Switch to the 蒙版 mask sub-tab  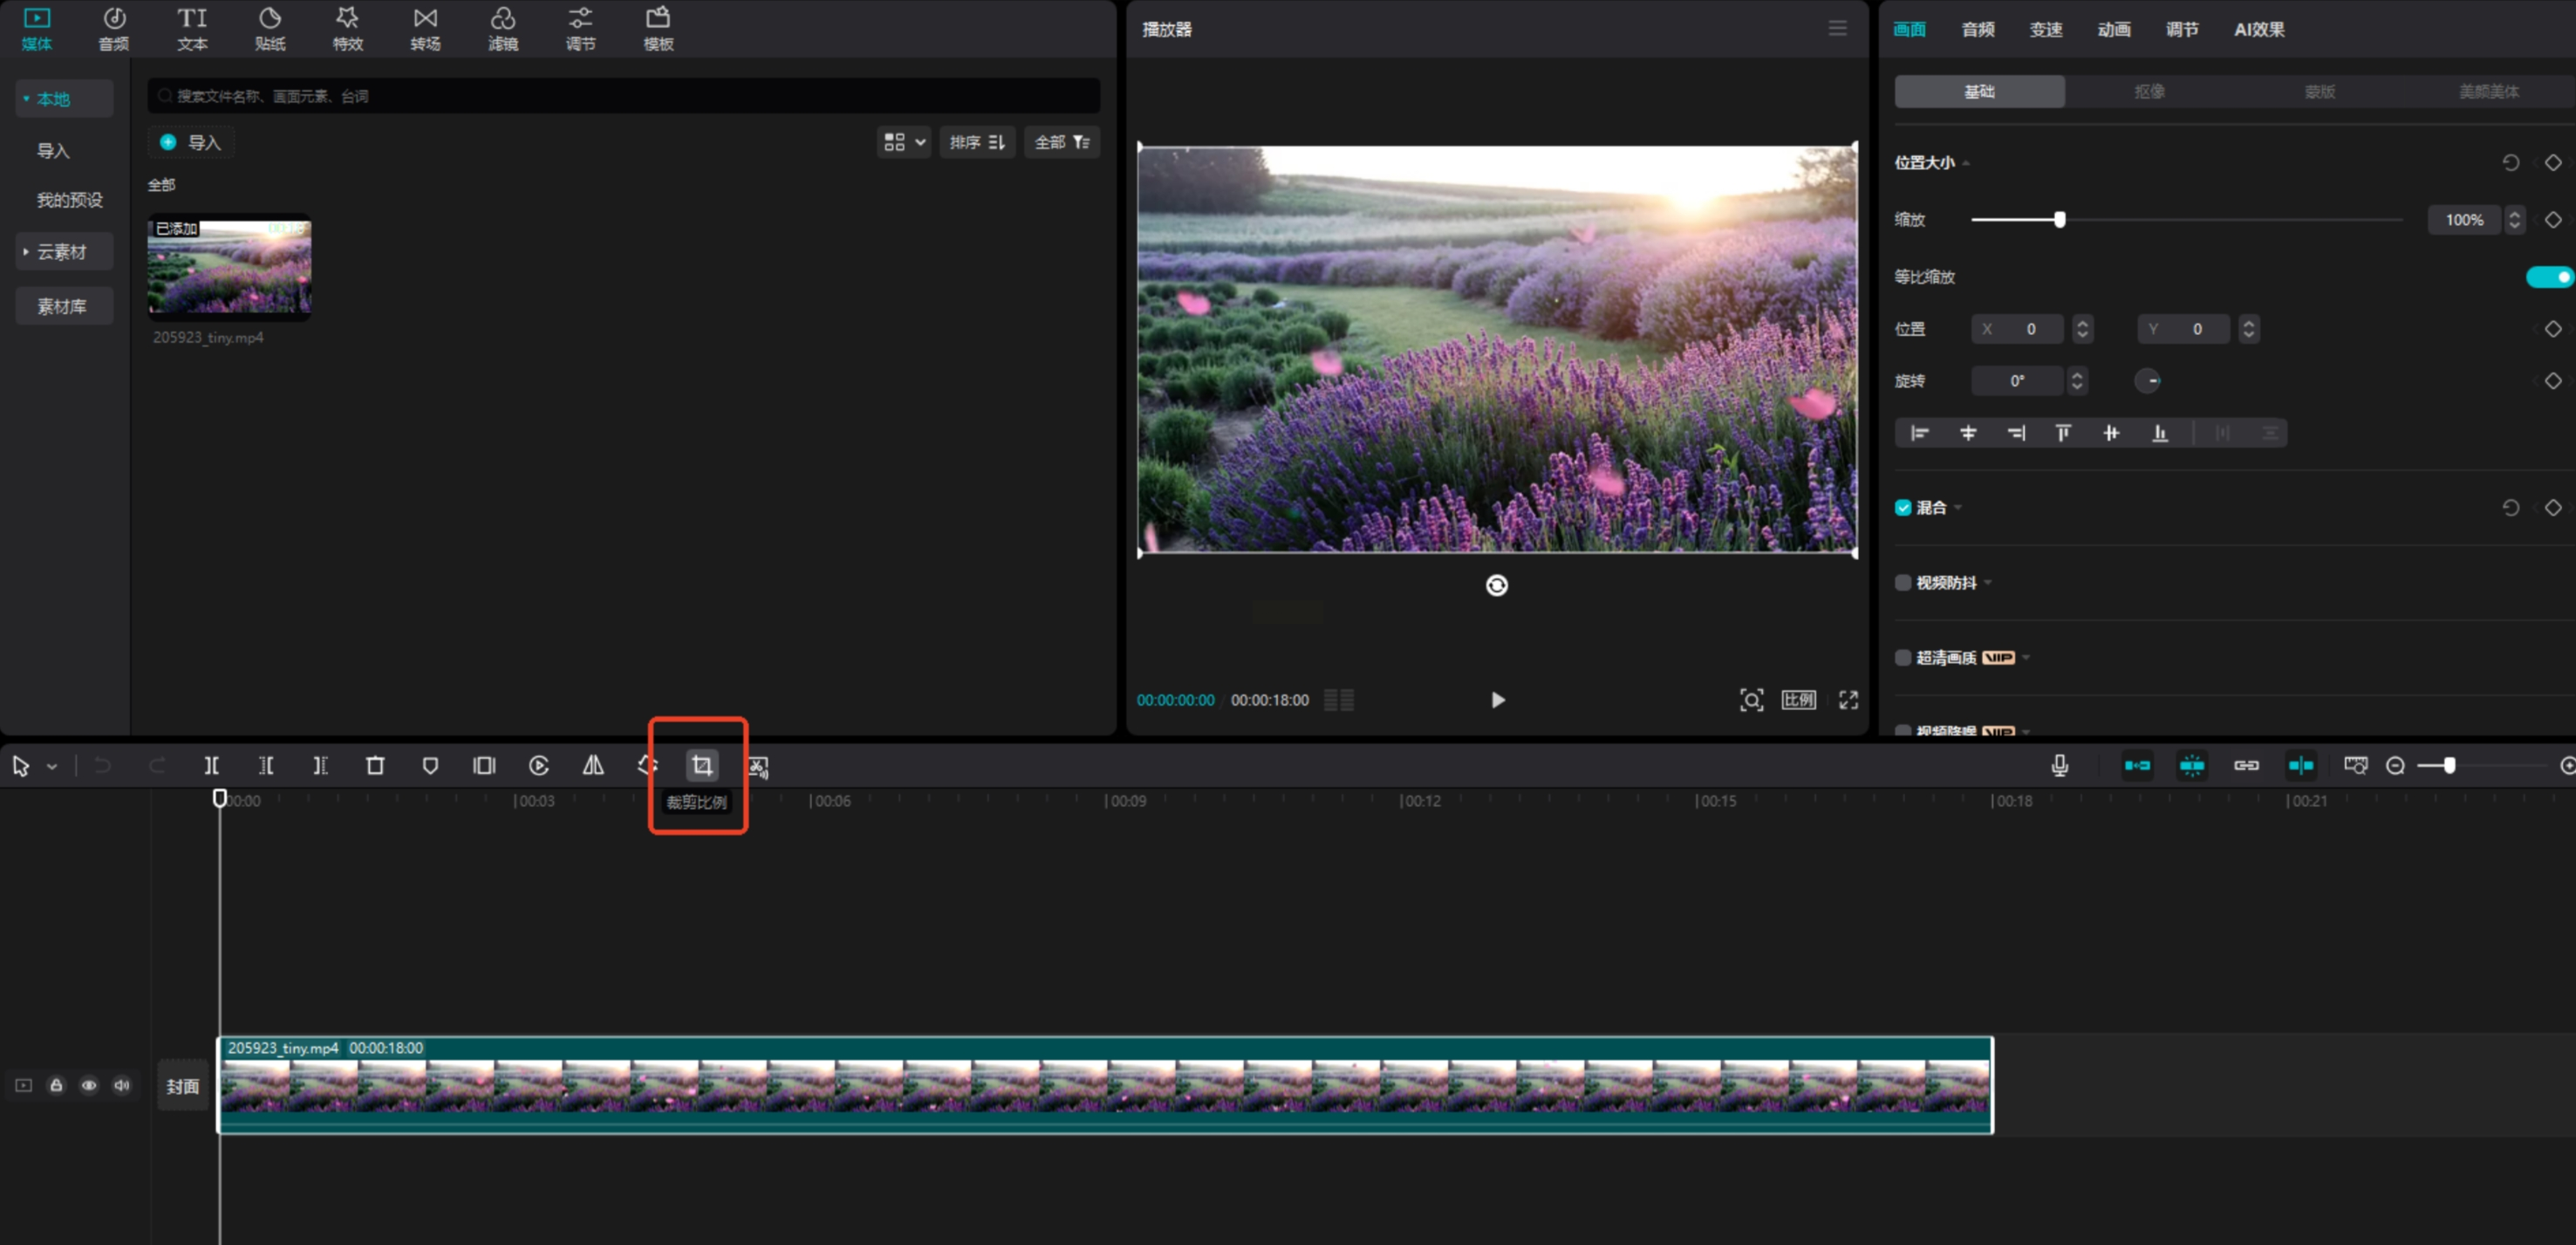[2319, 92]
